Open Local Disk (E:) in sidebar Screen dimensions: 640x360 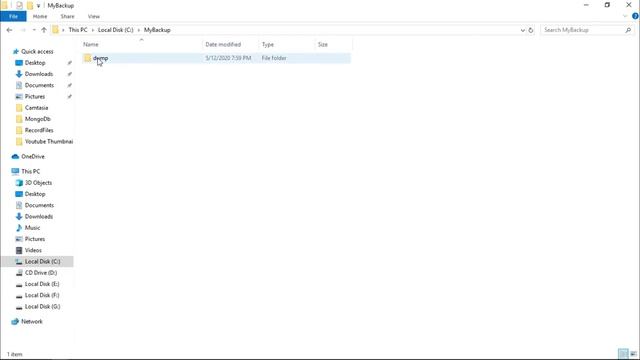[x=42, y=284]
